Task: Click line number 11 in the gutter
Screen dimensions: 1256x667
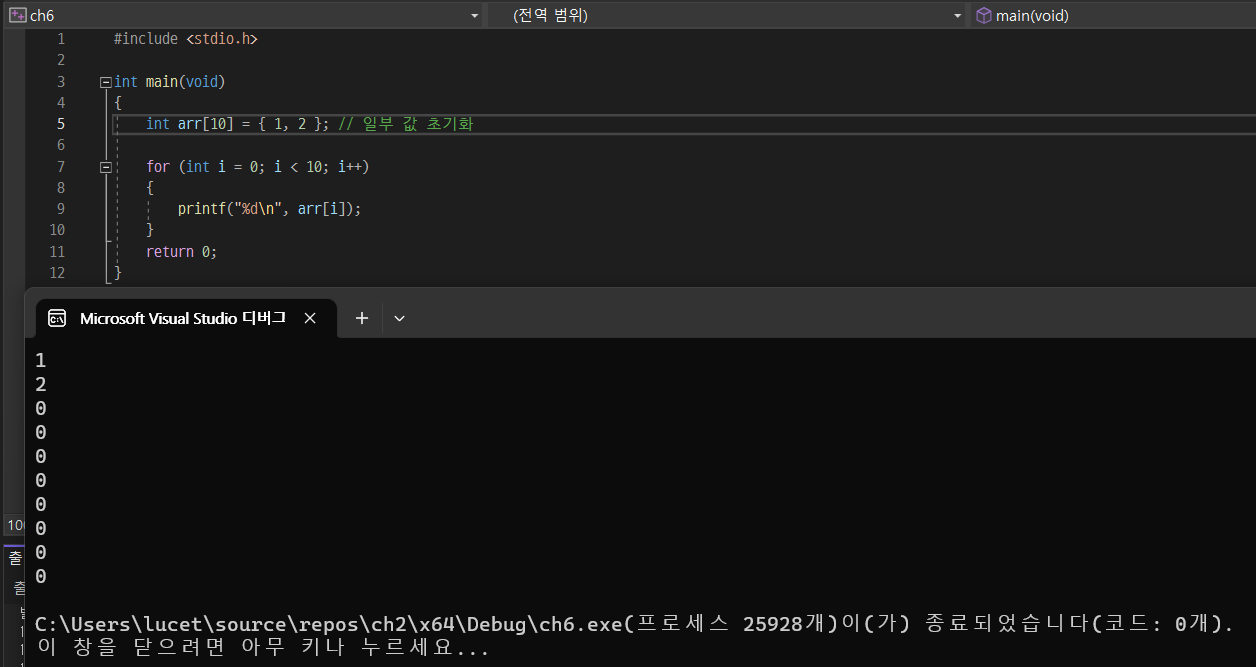Action: pyautogui.click(x=57, y=252)
